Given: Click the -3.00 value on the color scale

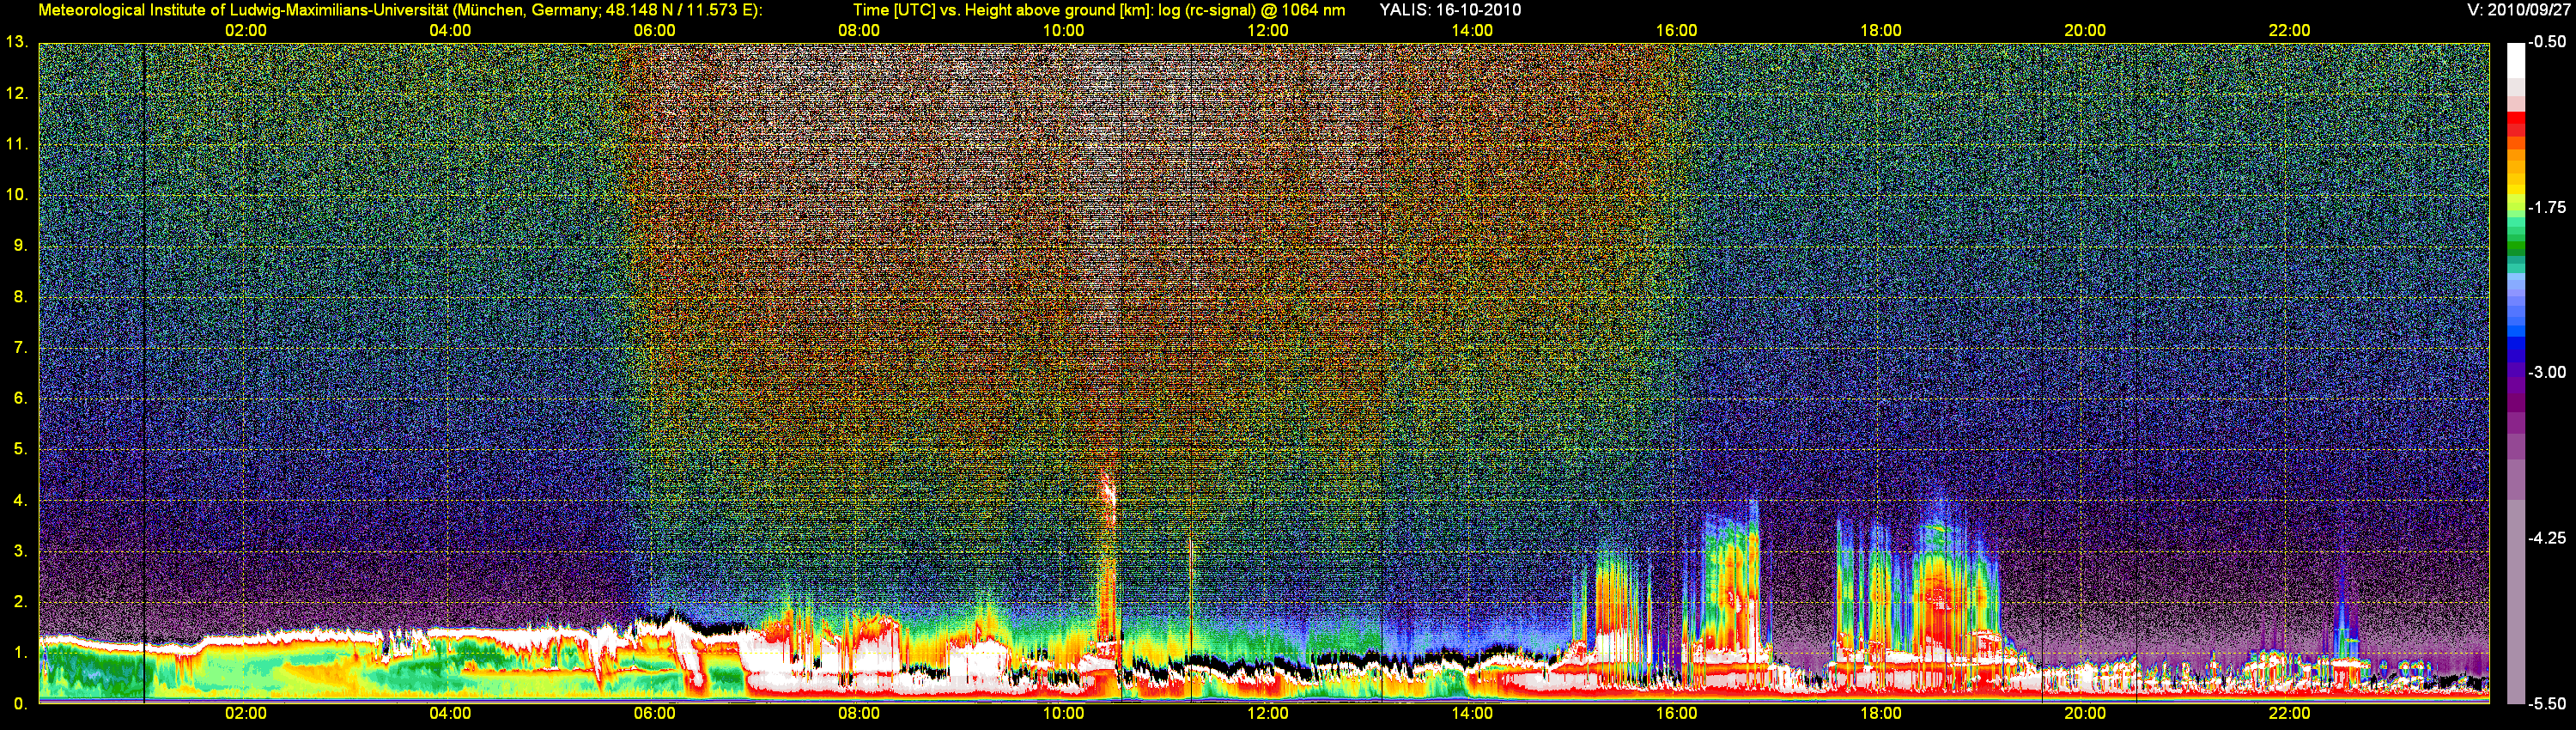Looking at the screenshot, I should coord(2547,372).
